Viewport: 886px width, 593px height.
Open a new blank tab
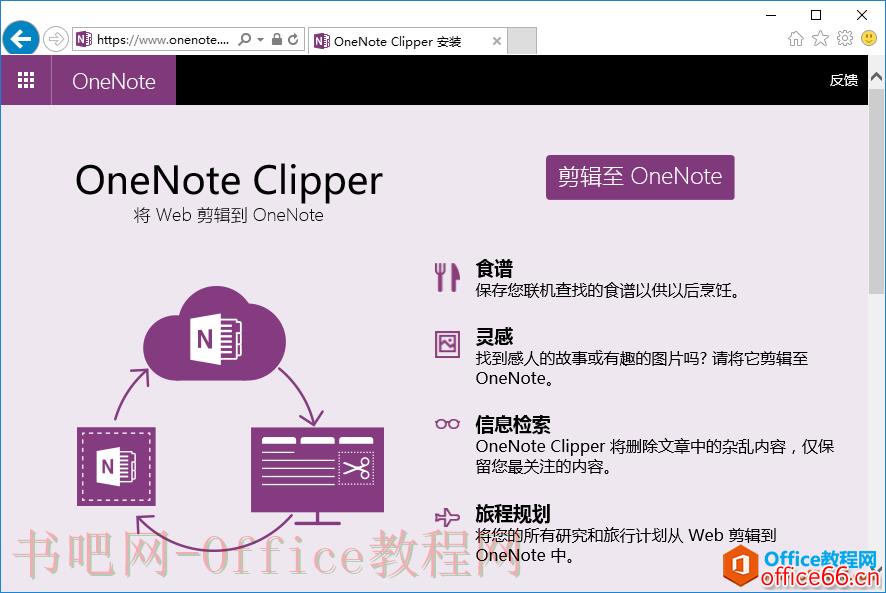522,41
